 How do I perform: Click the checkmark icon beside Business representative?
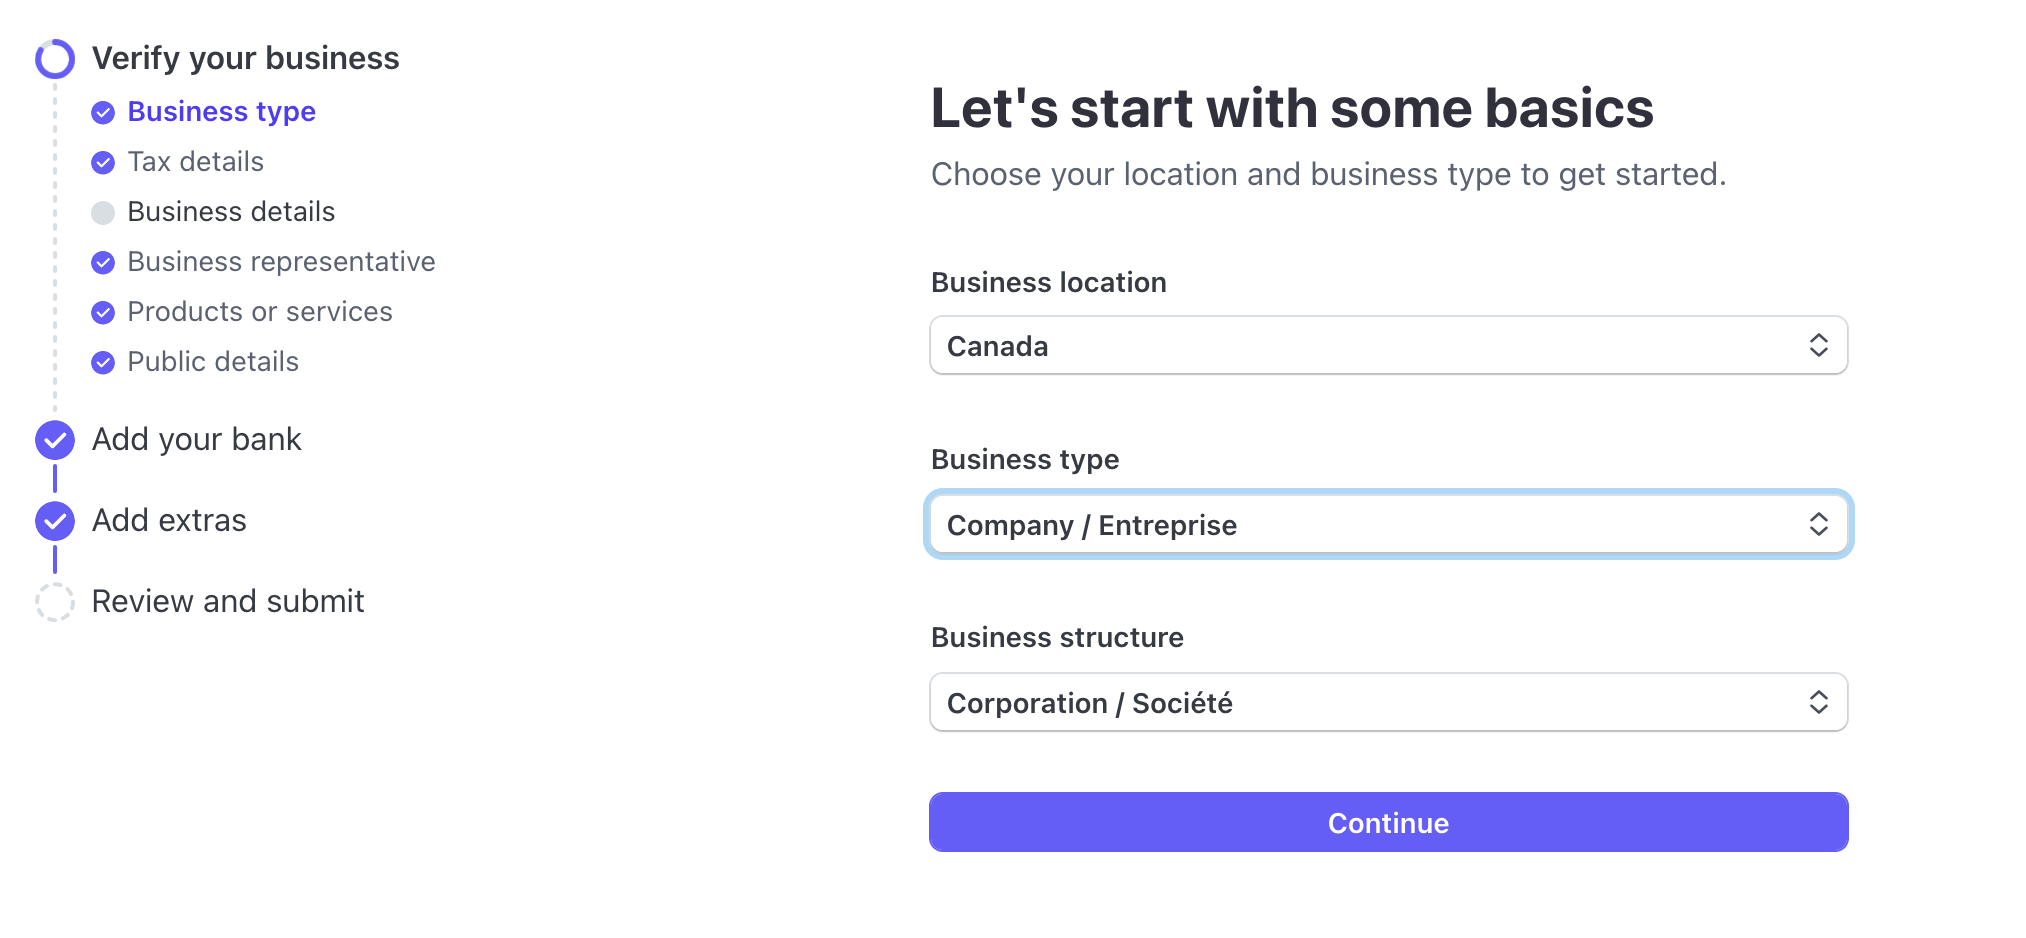click(103, 262)
